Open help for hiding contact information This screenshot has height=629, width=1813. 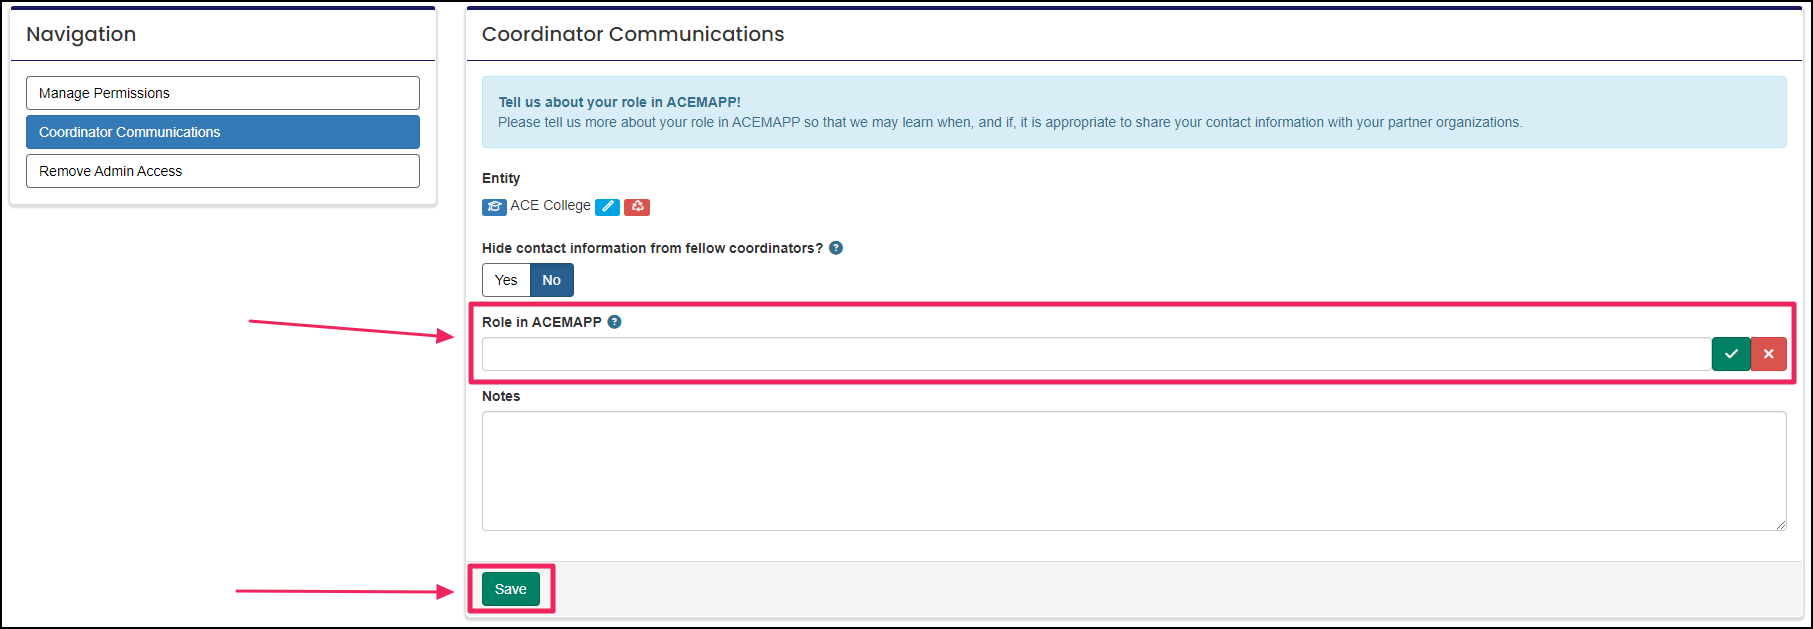point(836,248)
